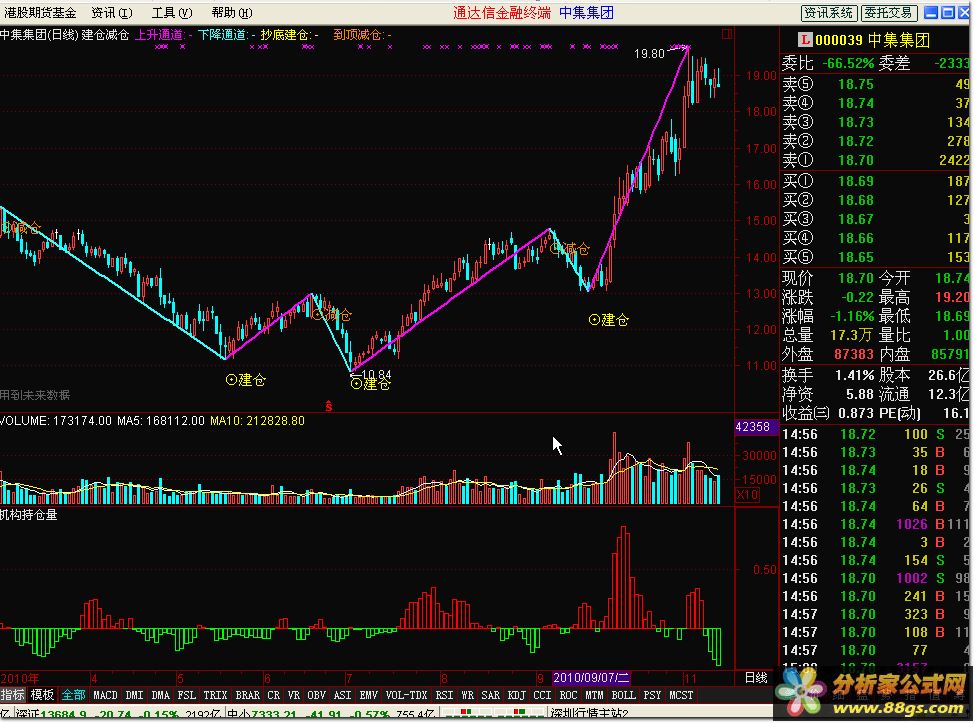This screenshot has width=975, height=723.
Task: Click the 中小 7333.21 index in status bar
Action: 264,715
